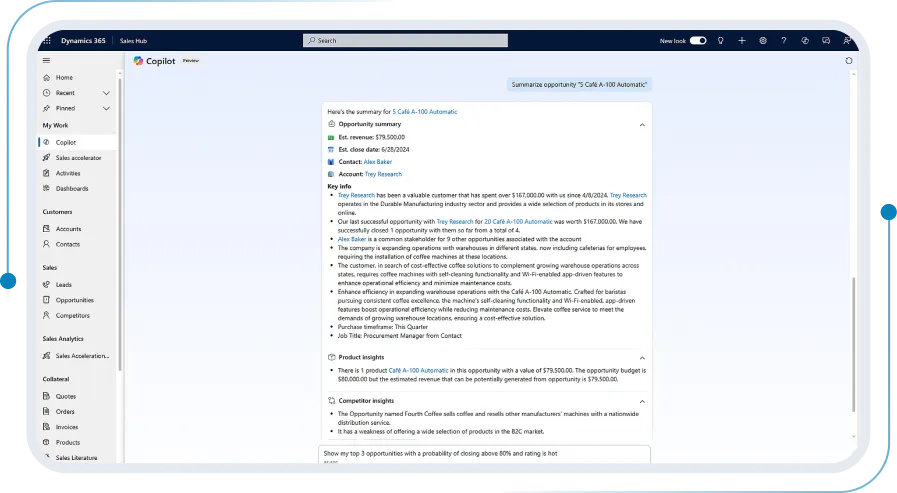Screen dimensions: 897x493
Task: Click the Opportunity summary heading icon
Action: (331, 124)
